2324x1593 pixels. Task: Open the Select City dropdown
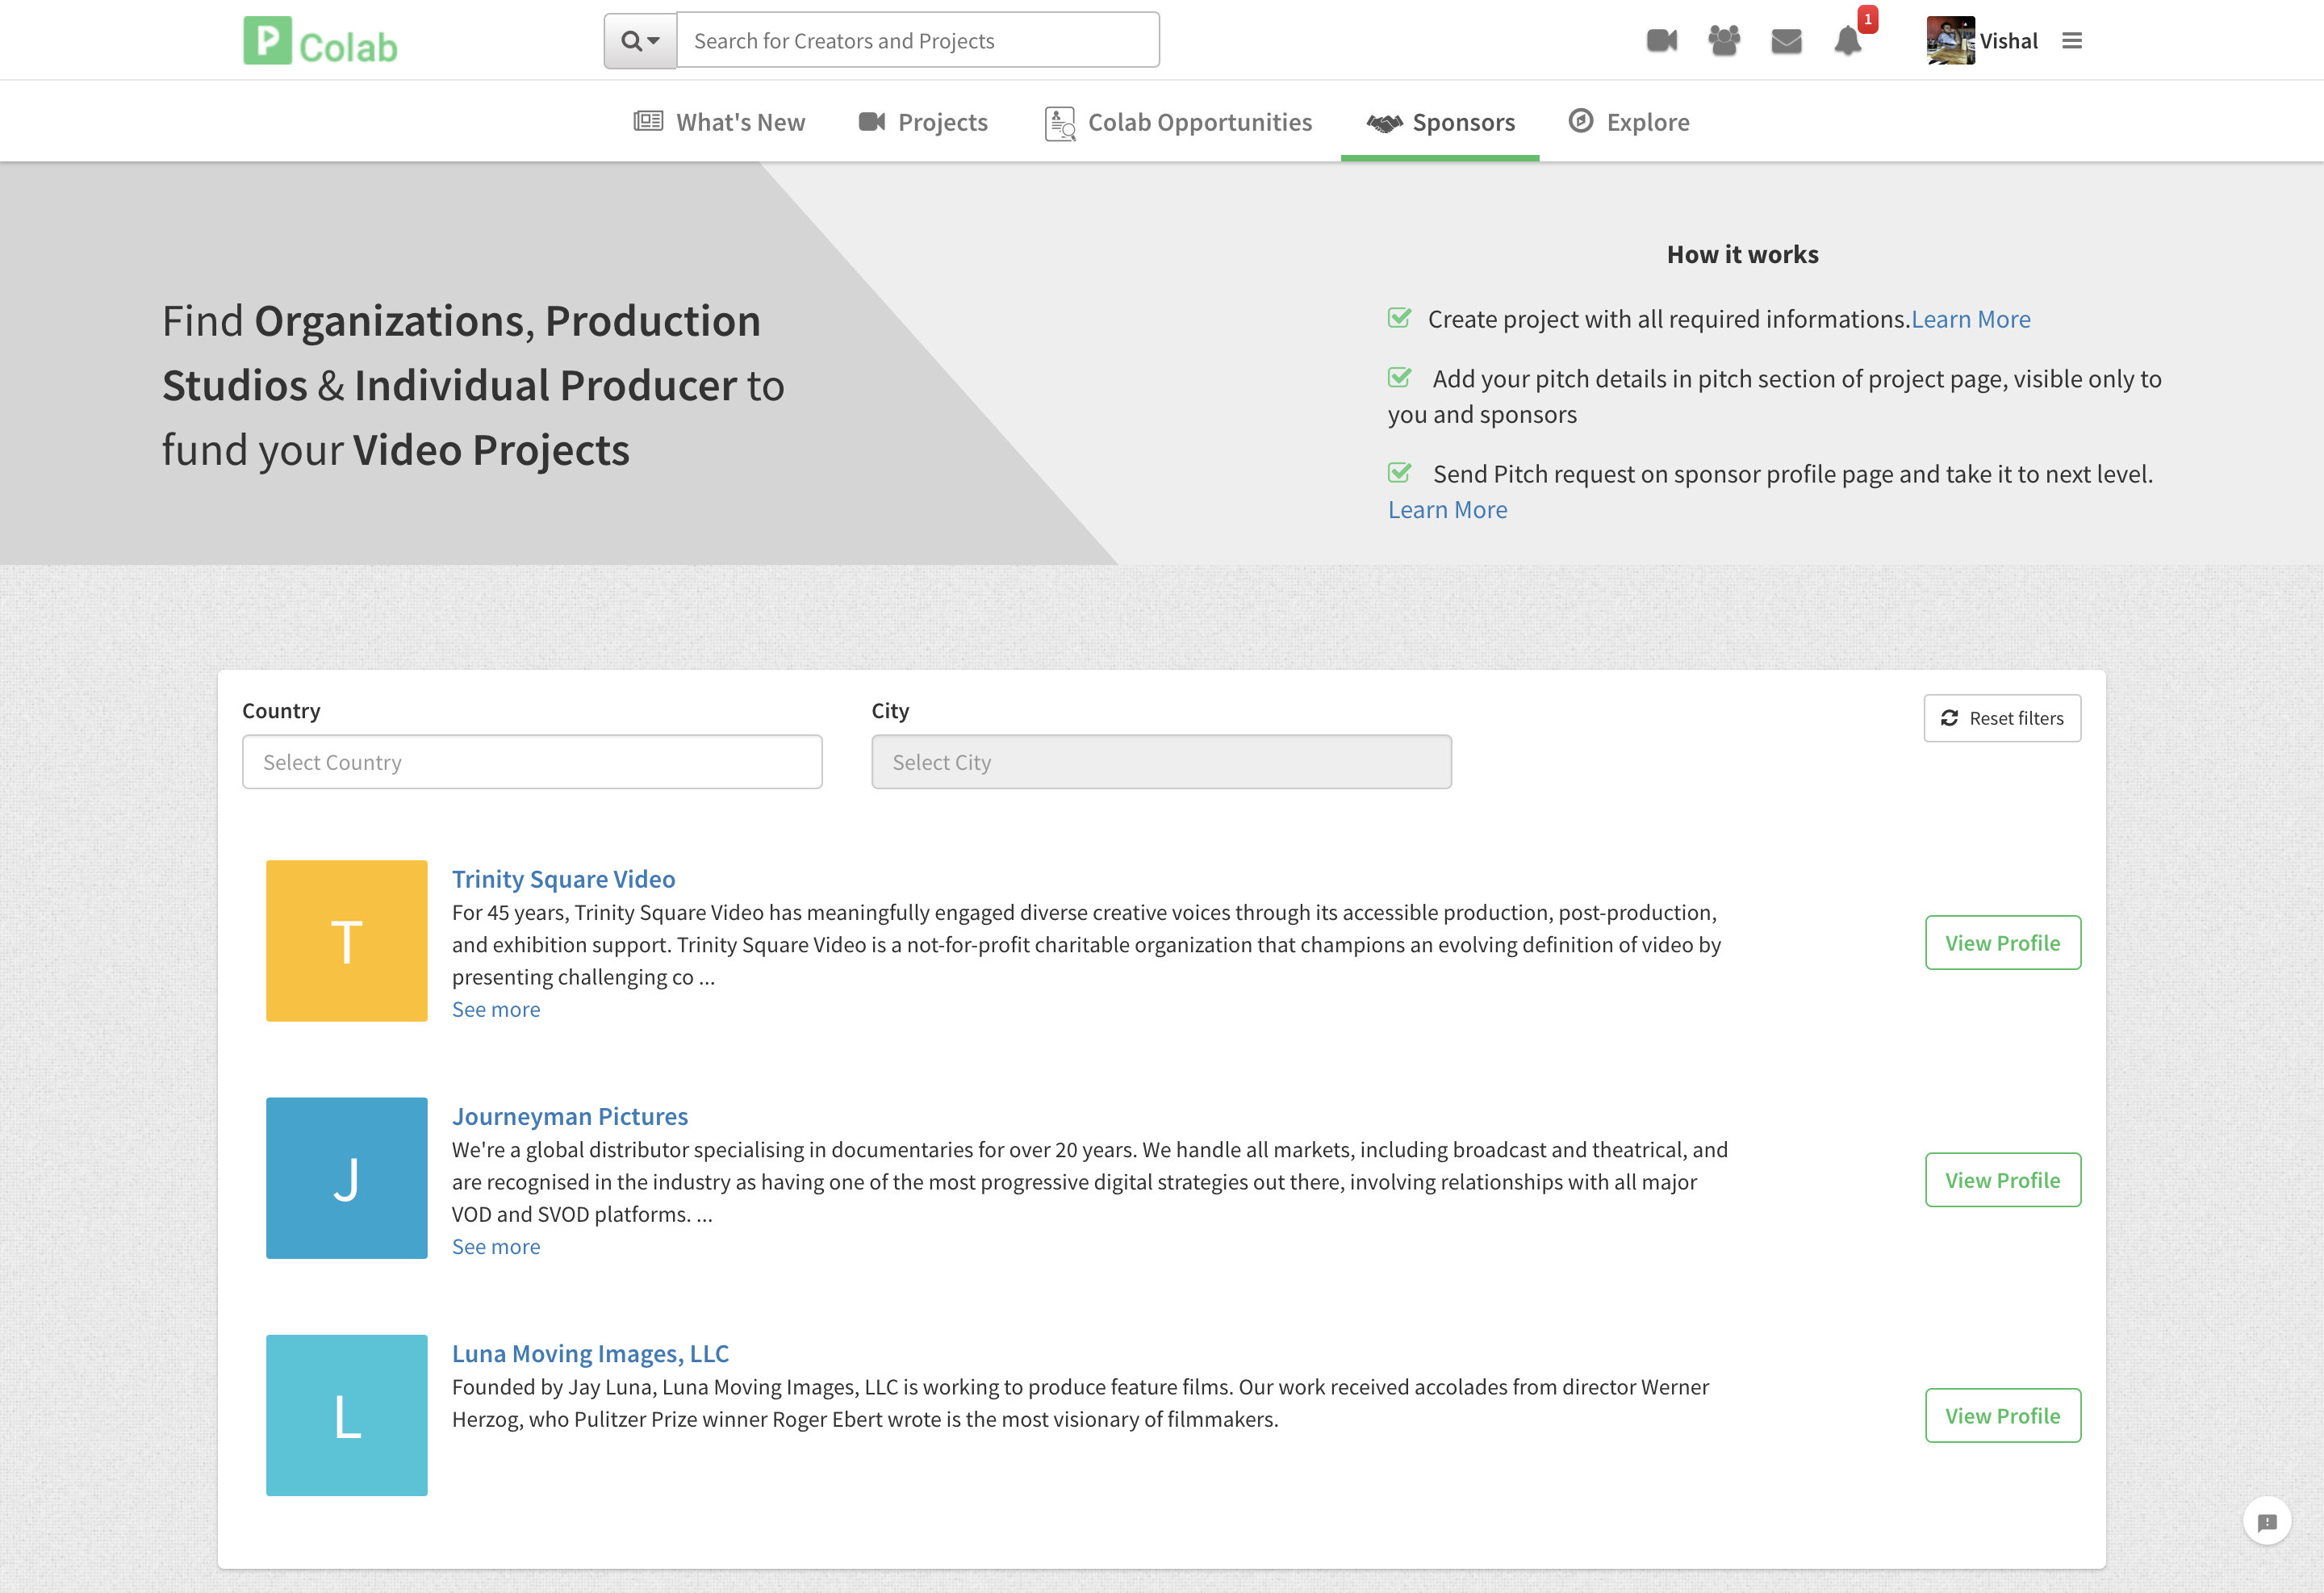[1160, 762]
